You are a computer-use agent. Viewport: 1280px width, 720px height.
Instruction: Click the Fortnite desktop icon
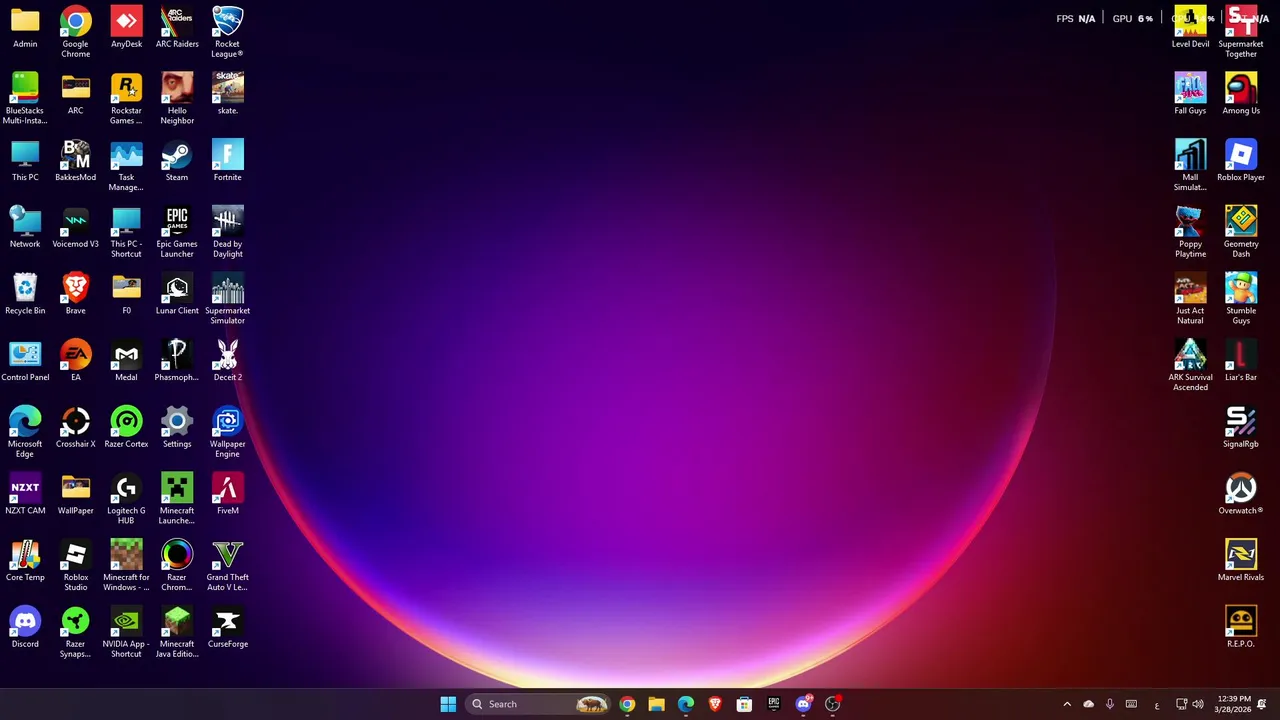[x=227, y=155]
